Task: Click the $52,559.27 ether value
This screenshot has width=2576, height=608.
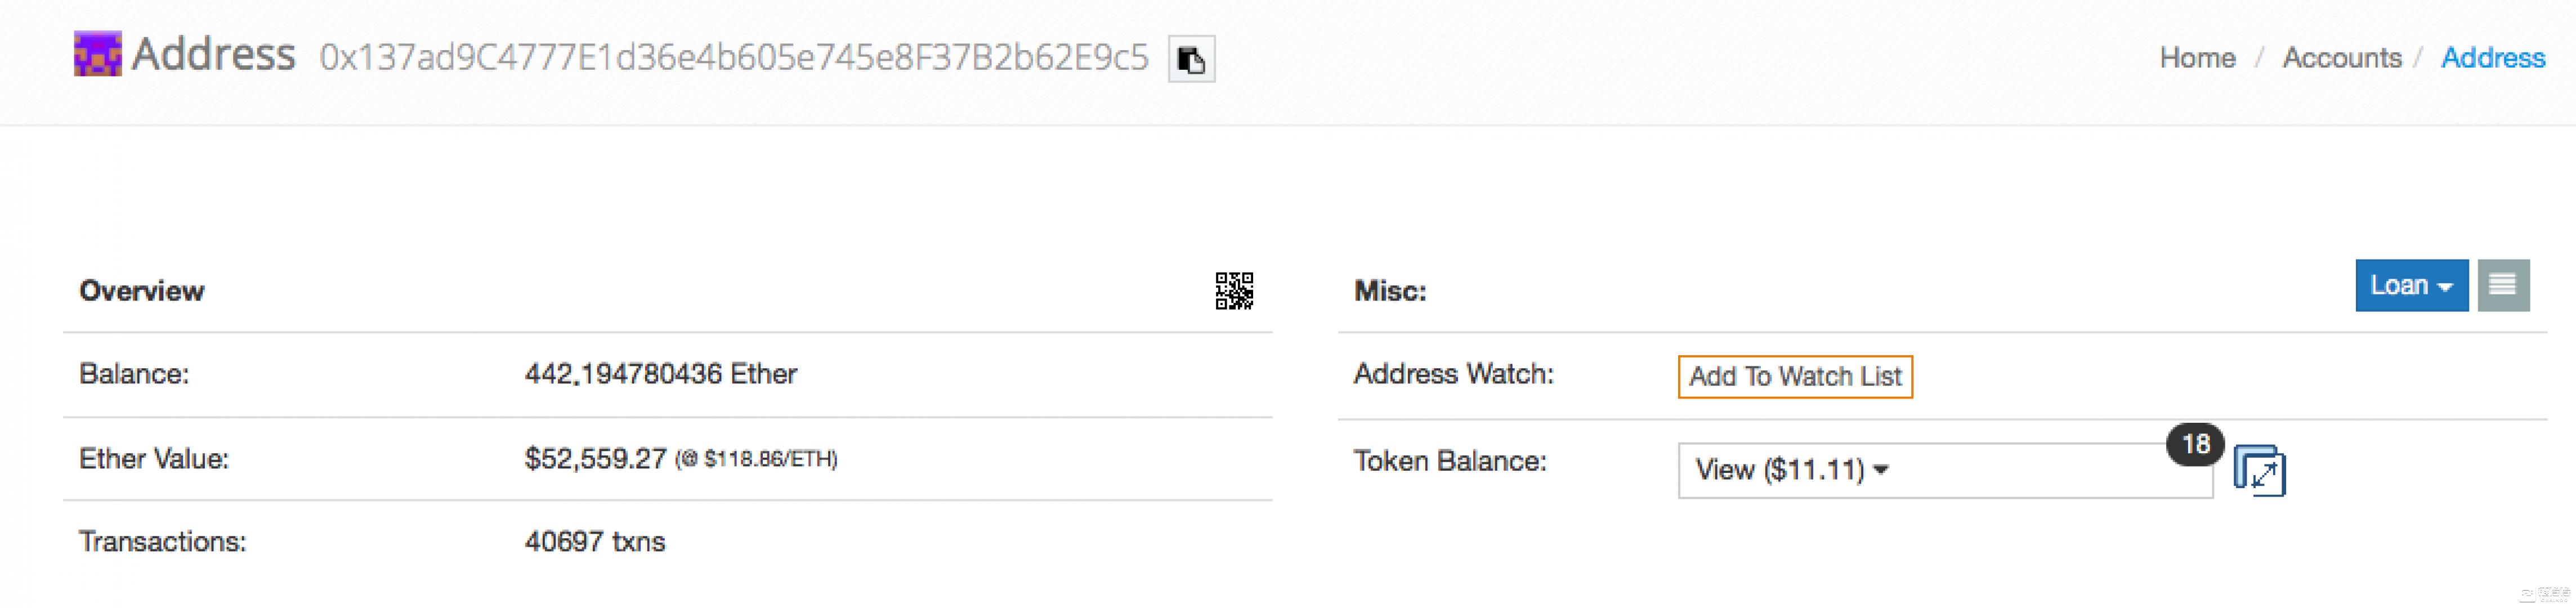Action: click(595, 459)
